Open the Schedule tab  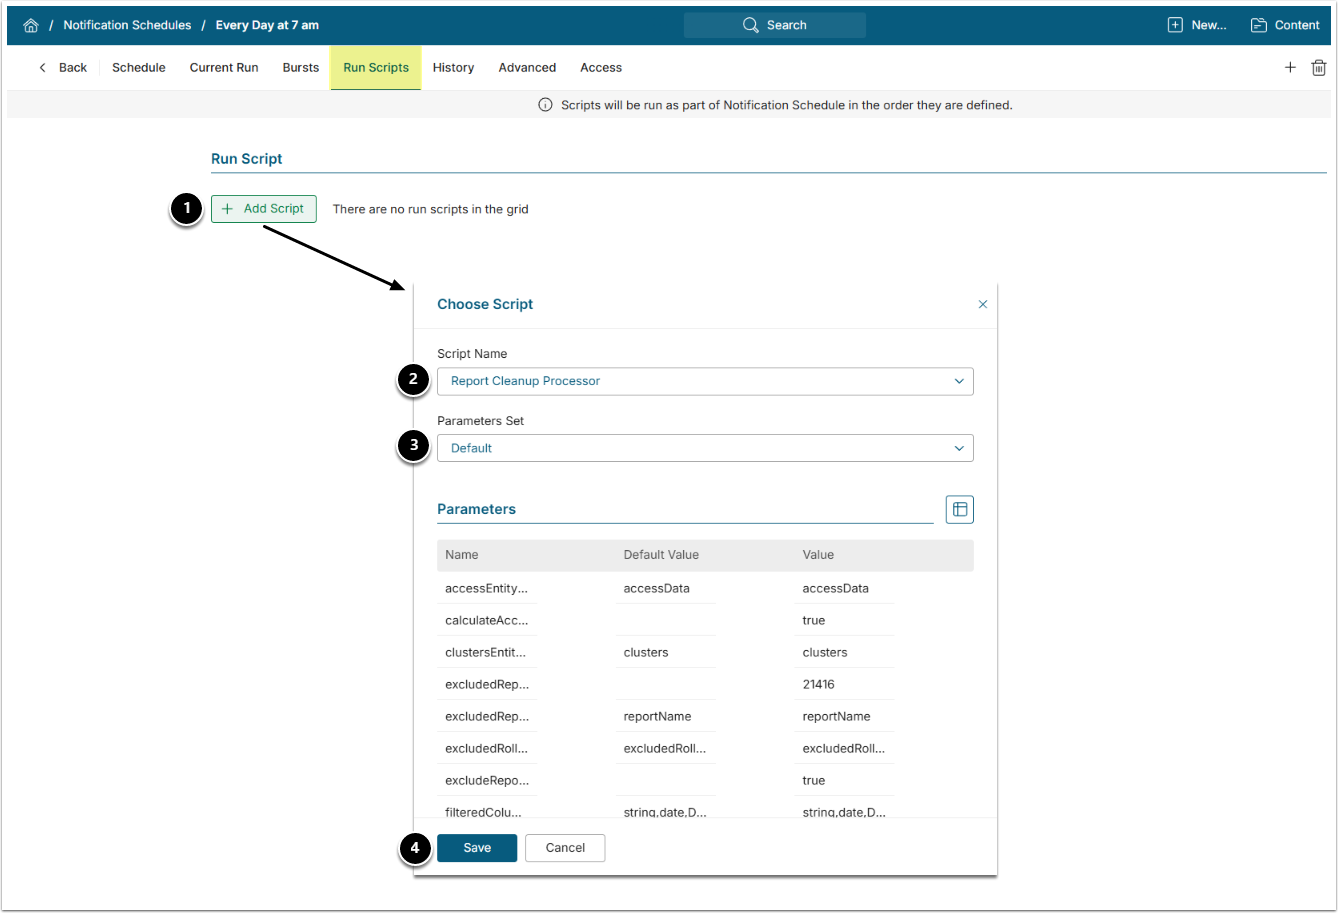pyautogui.click(x=139, y=68)
